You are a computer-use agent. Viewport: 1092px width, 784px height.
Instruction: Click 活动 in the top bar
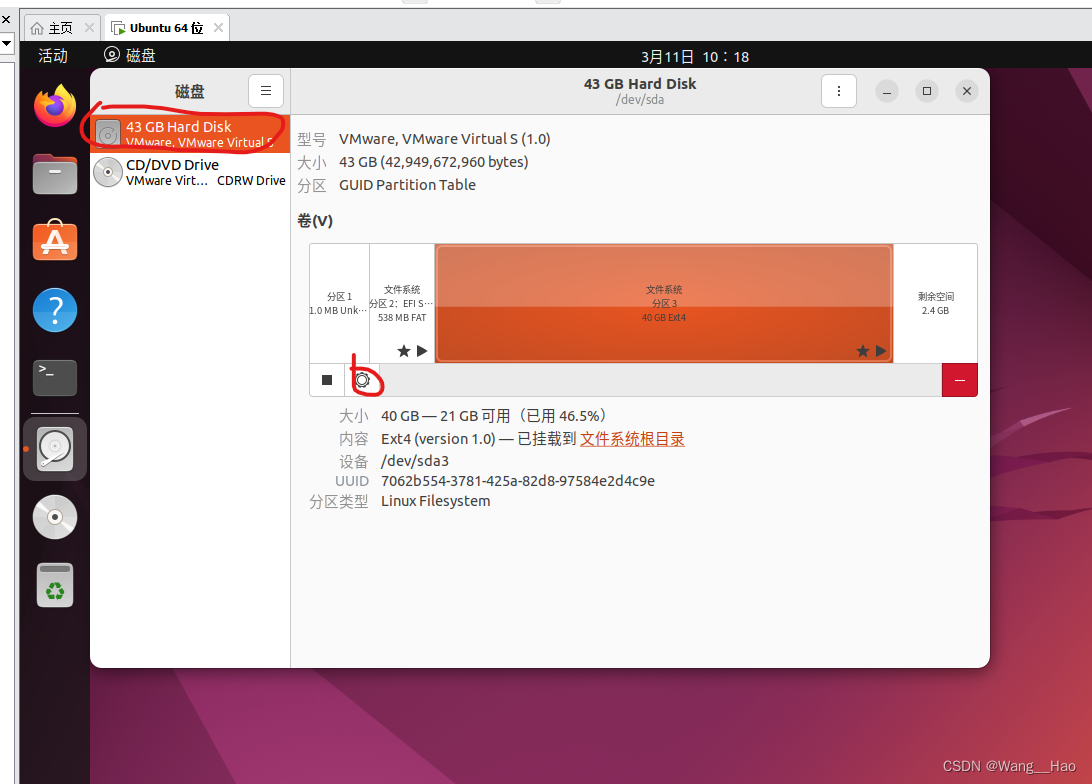pyautogui.click(x=50, y=56)
